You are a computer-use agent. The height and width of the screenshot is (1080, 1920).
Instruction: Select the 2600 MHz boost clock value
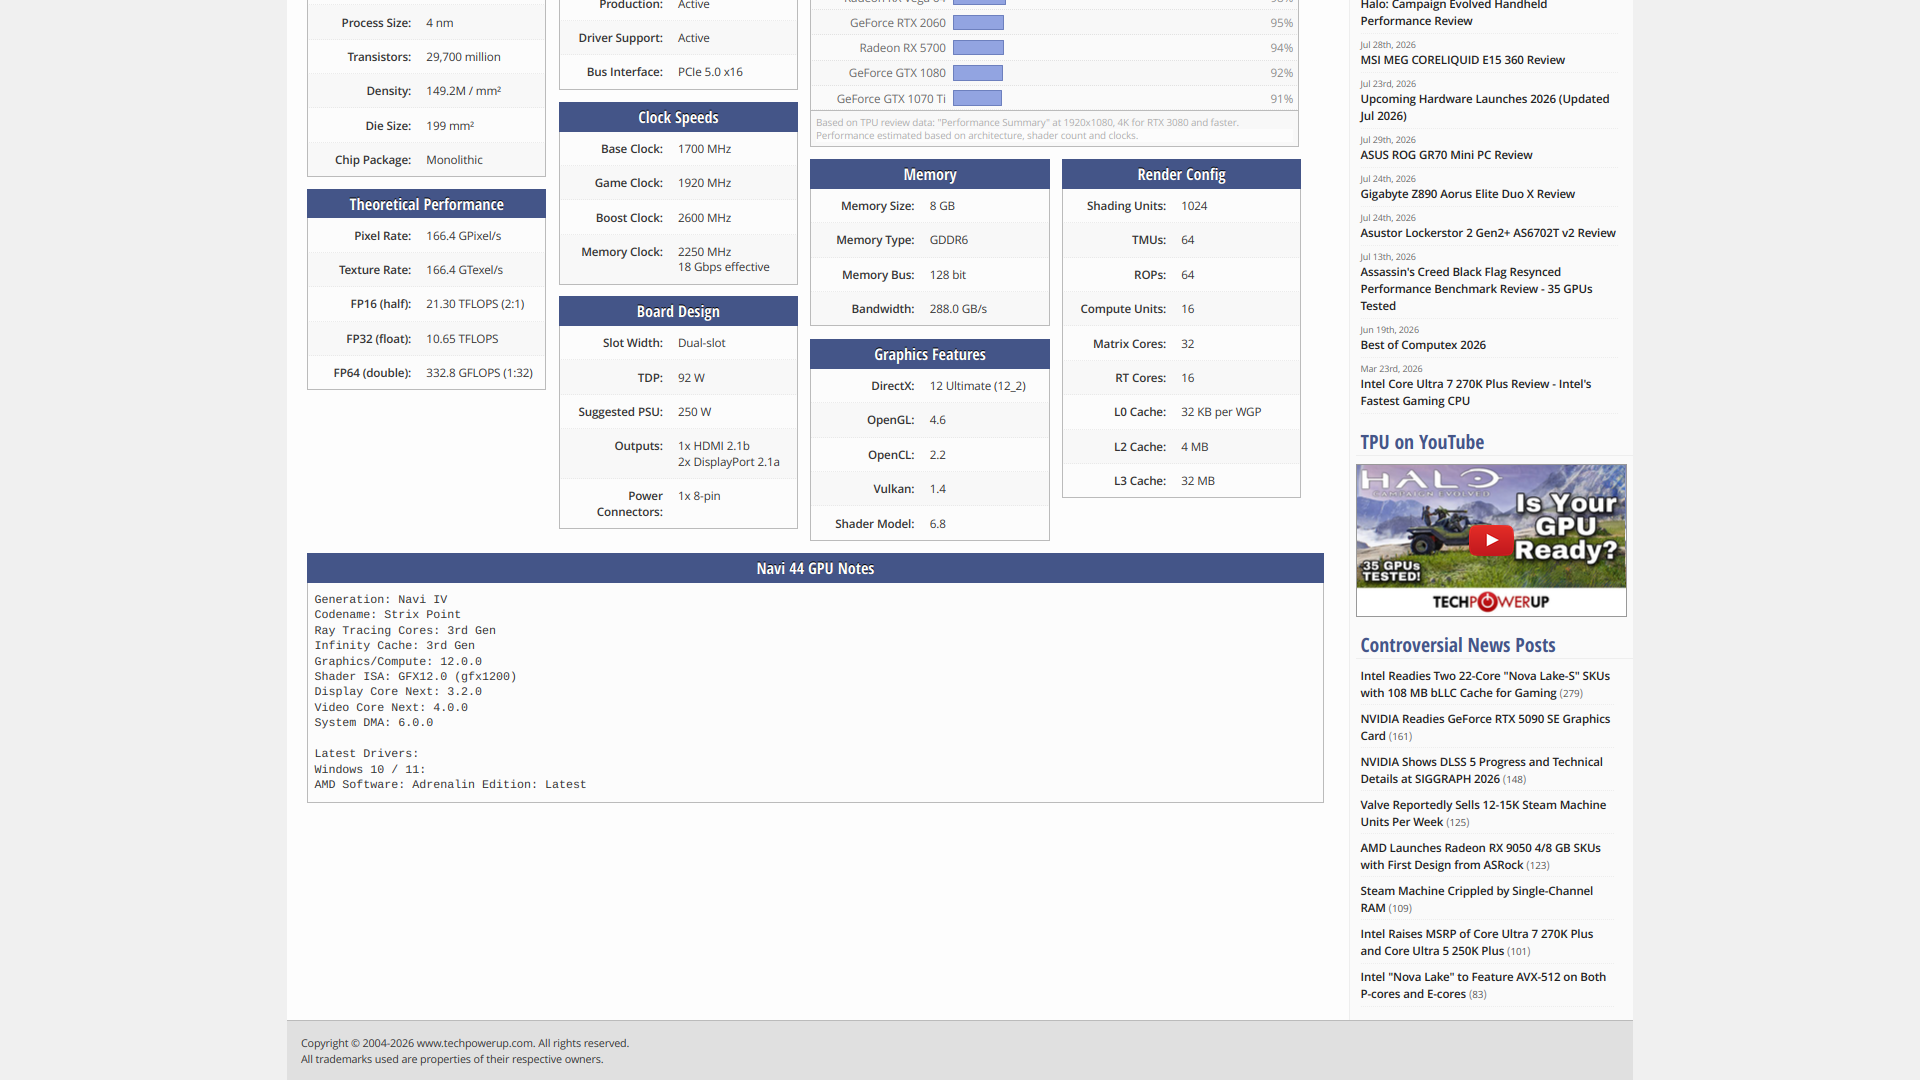coord(704,218)
